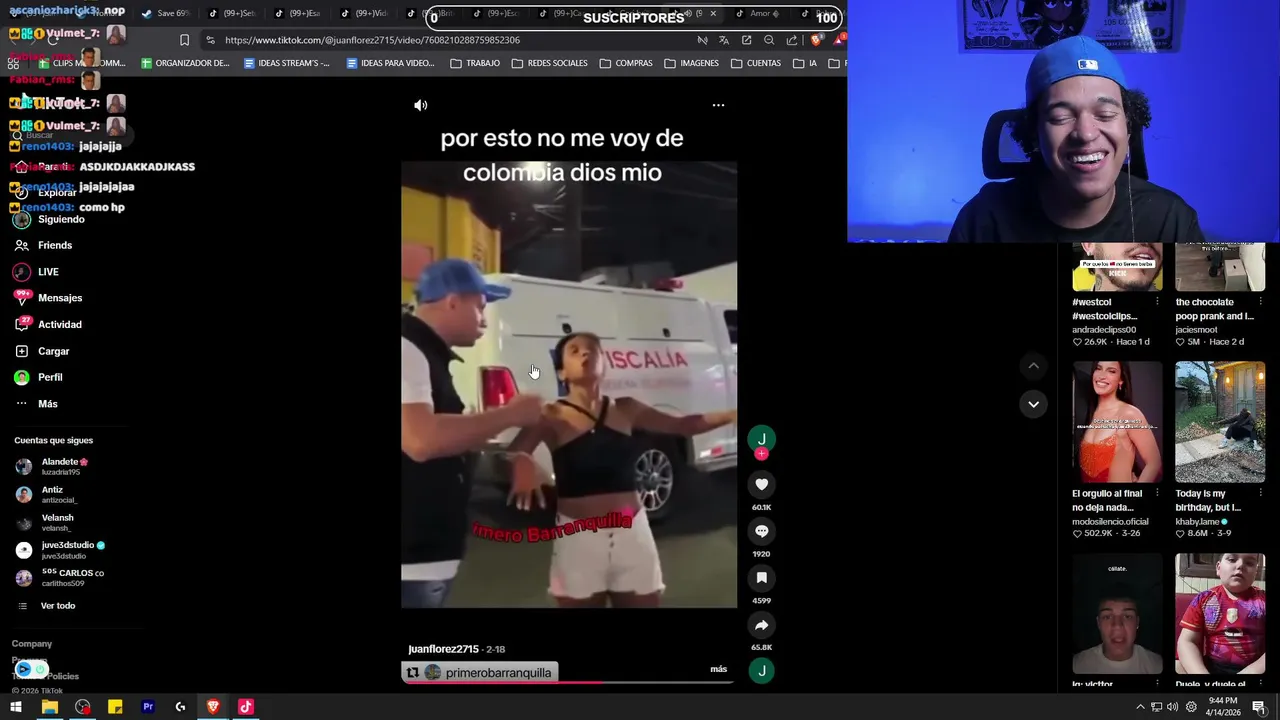Seek on the video progress bar
This screenshot has height=720, width=1280.
(x=568, y=683)
